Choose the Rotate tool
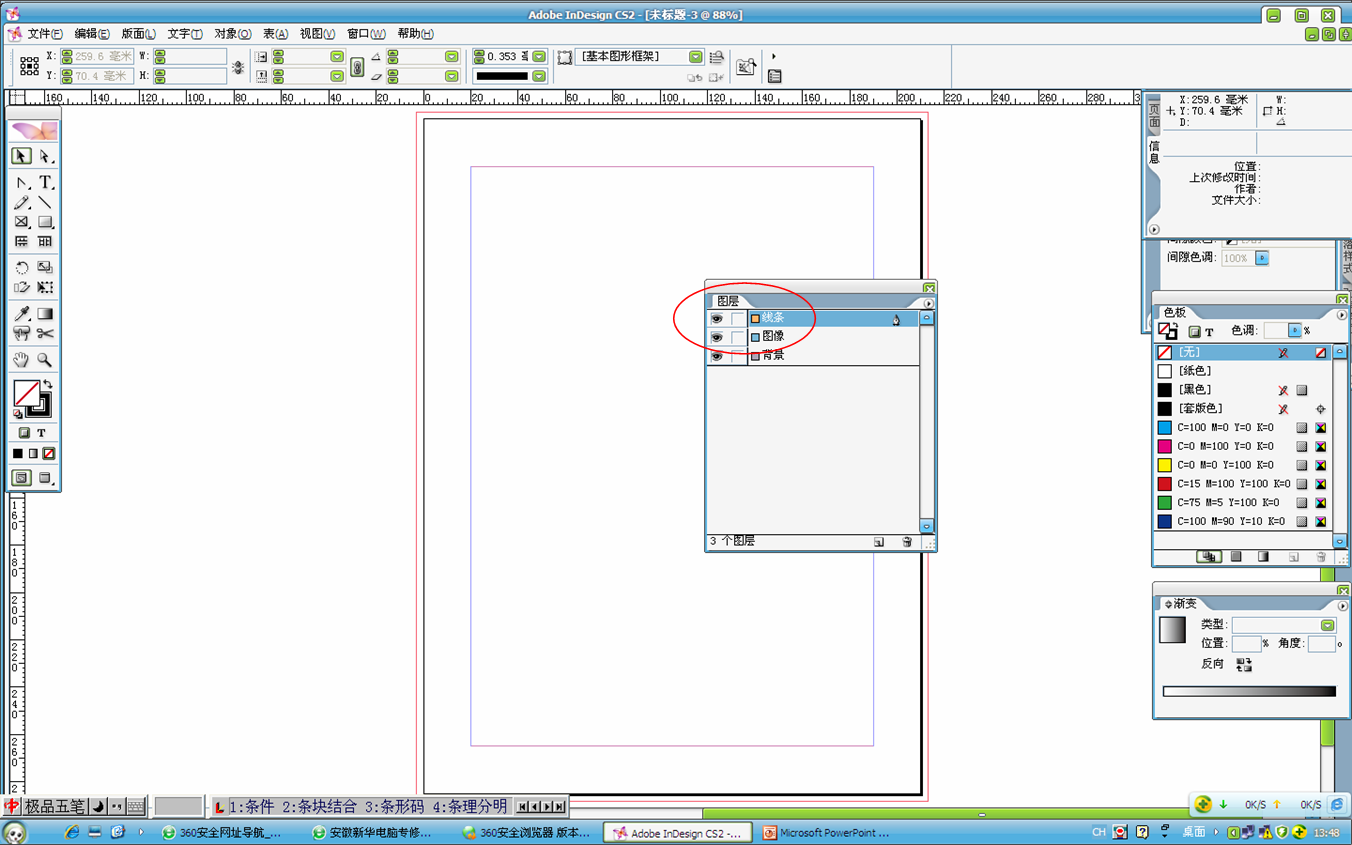Image resolution: width=1352 pixels, height=845 pixels. pyautogui.click(x=21, y=268)
